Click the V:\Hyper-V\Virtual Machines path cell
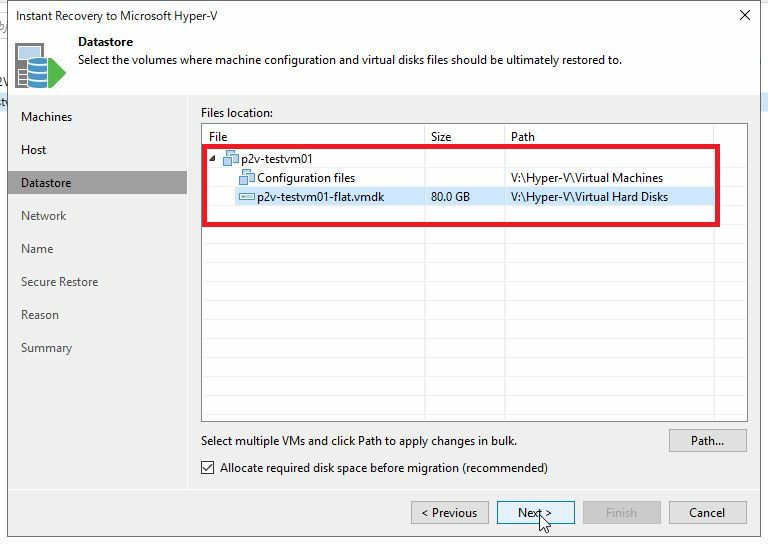Image resolution: width=768 pixels, height=544 pixels. pos(587,178)
